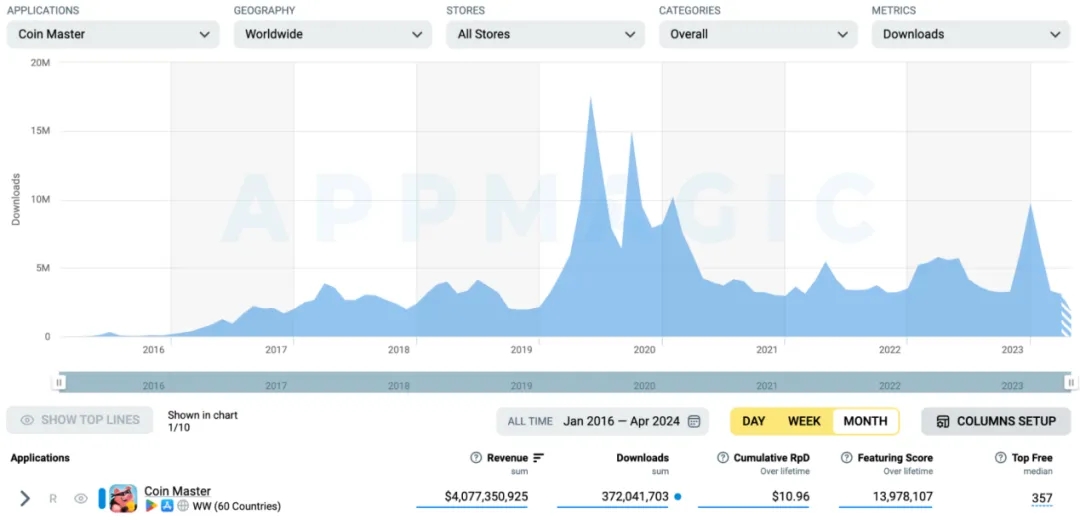Click the App Store icon under Coin Master
1080x520 pixels.
167,506
